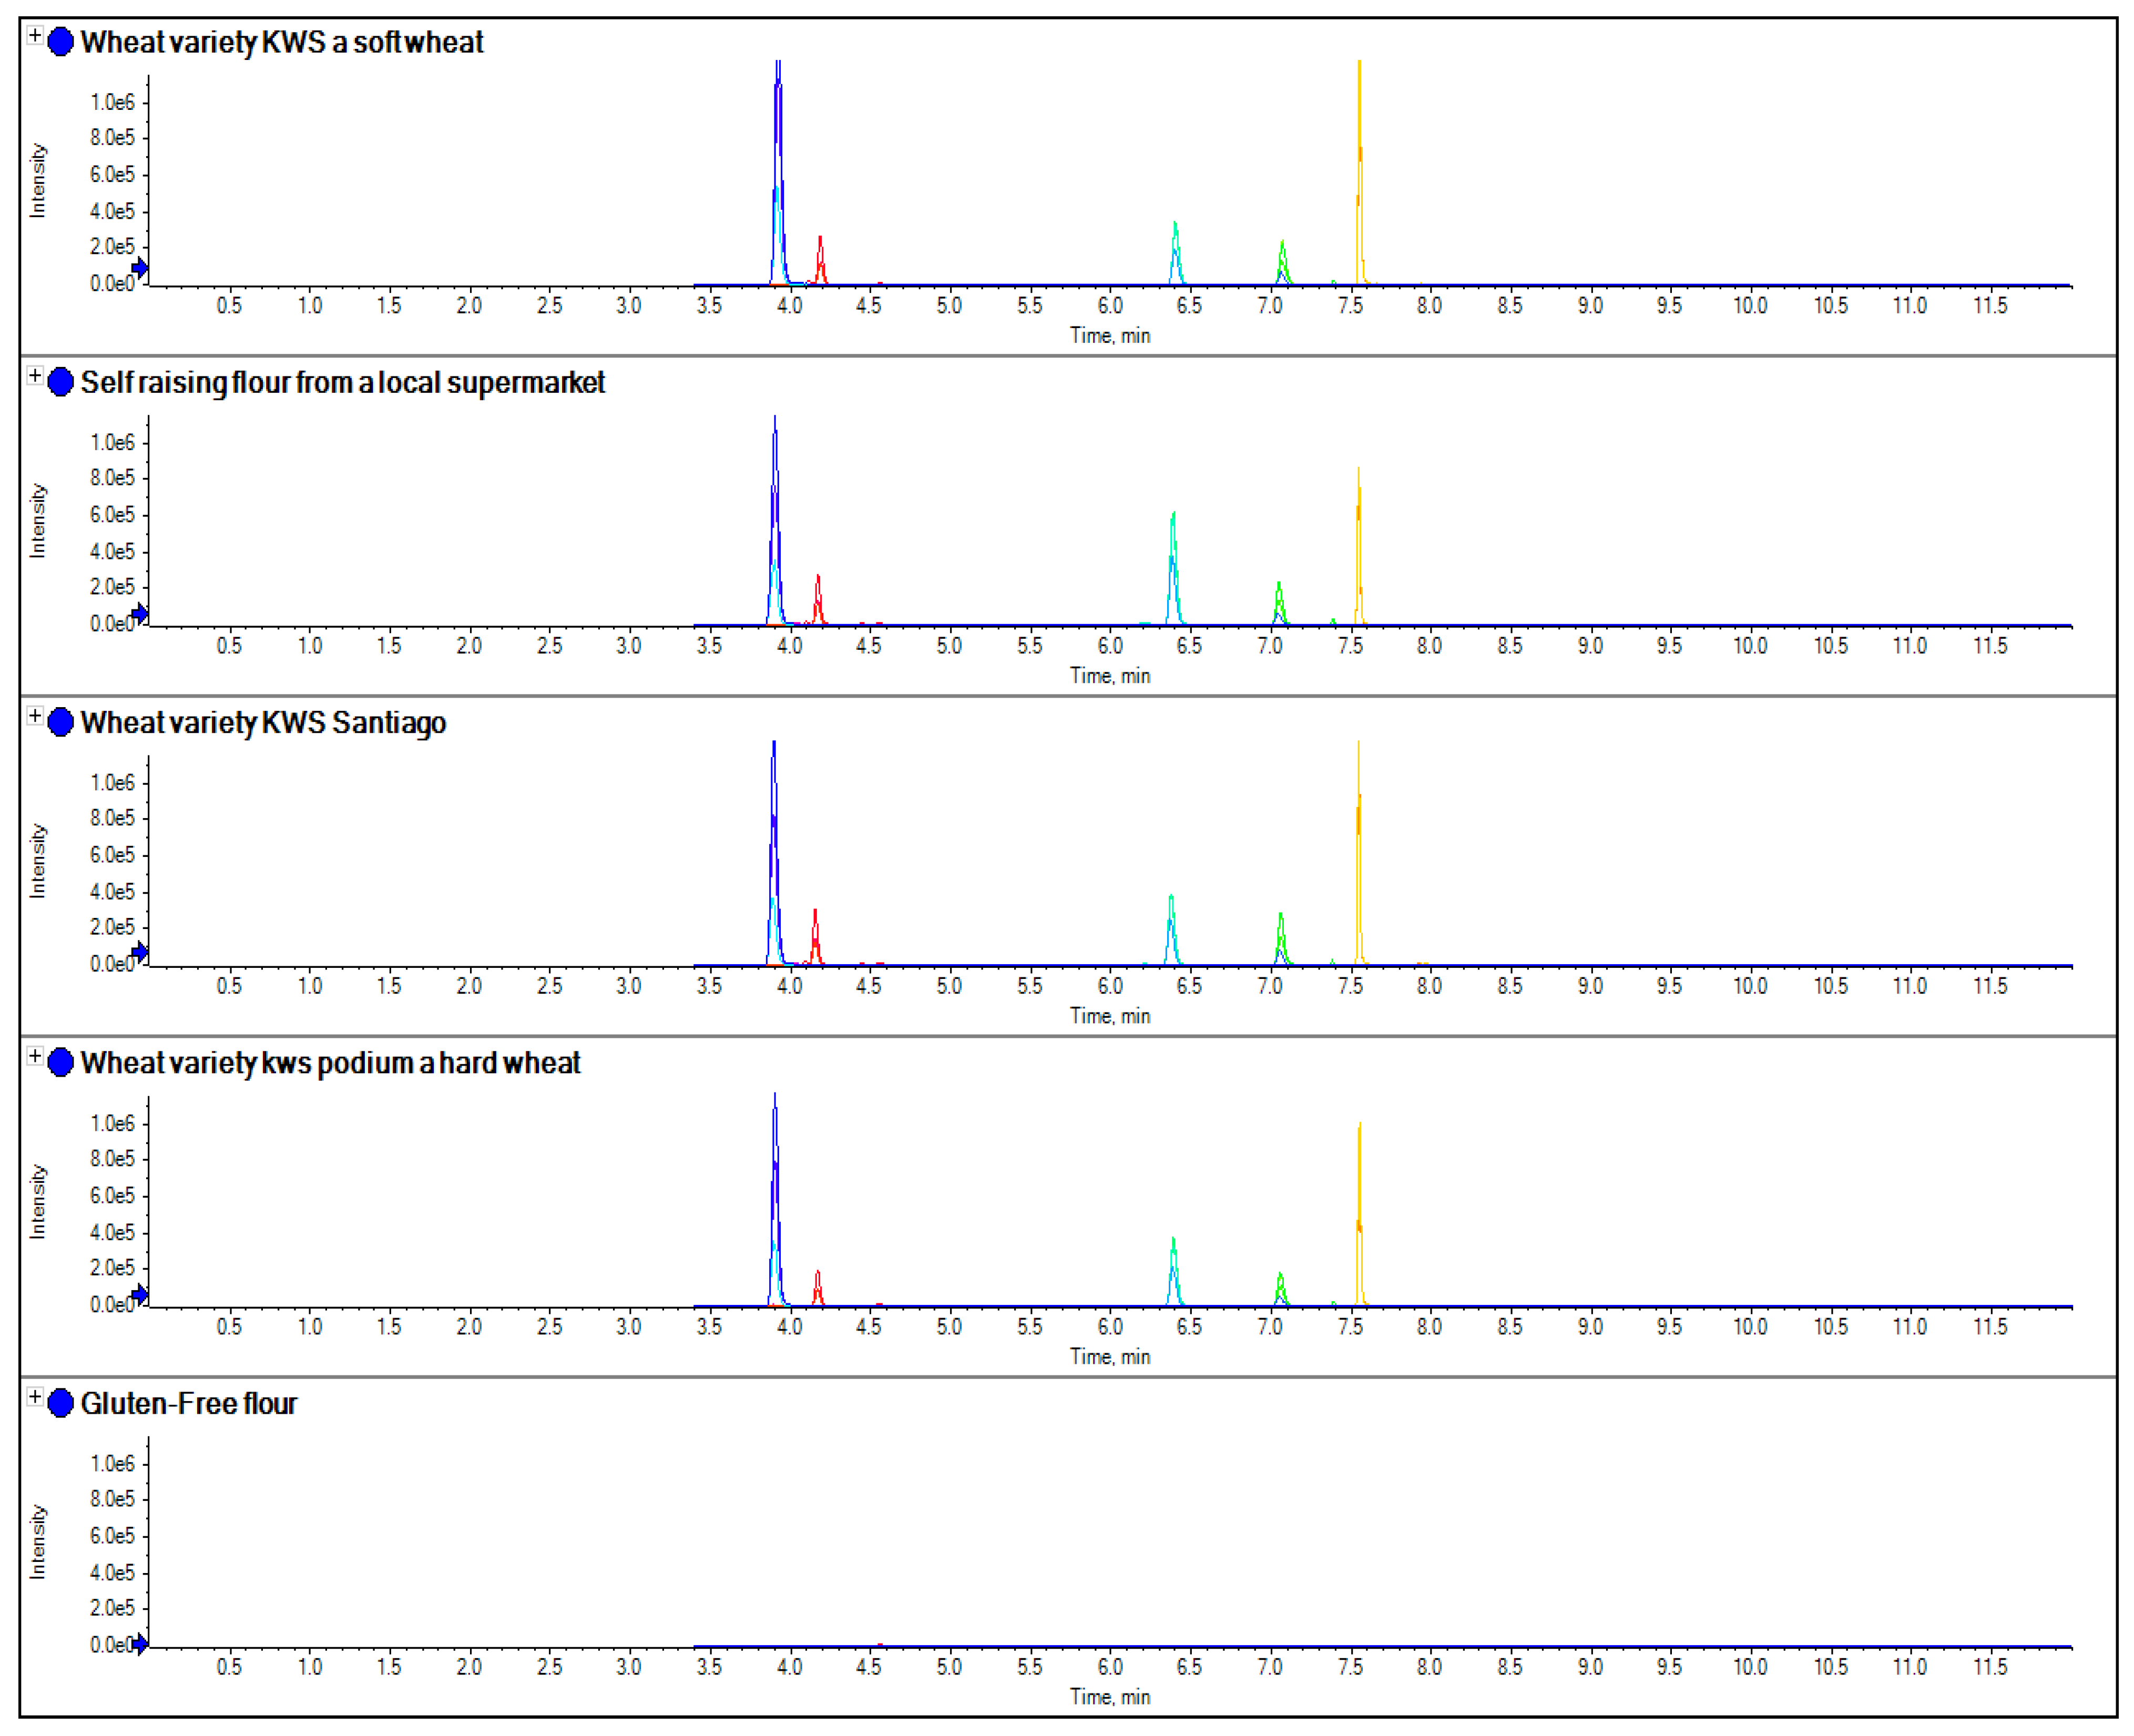Click blue circle icon beside KWS Santiago
The image size is (2134, 1736).
[x=61, y=722]
